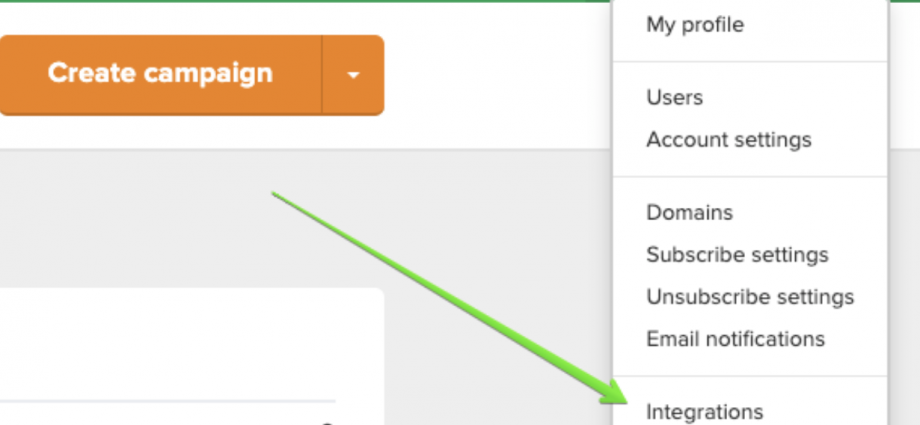920x425 pixels.
Task: Click the green strip at the top edge
Action: 300,1
